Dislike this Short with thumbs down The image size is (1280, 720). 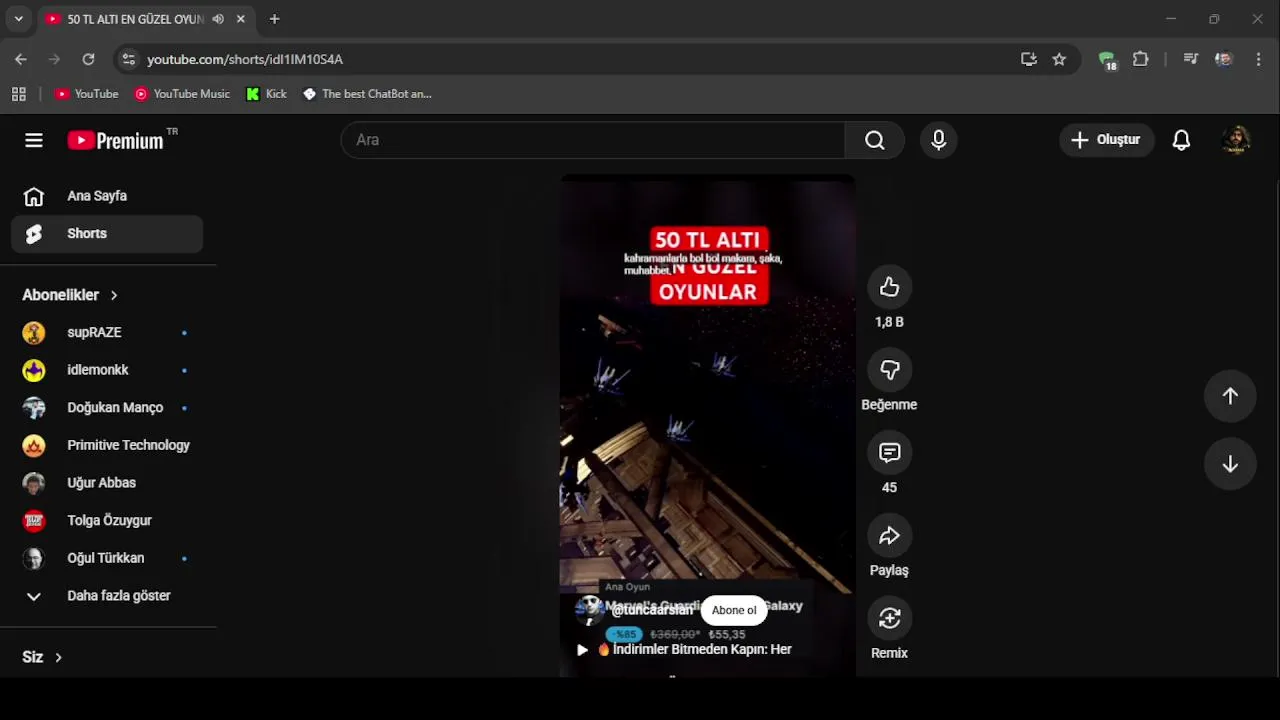pos(889,371)
